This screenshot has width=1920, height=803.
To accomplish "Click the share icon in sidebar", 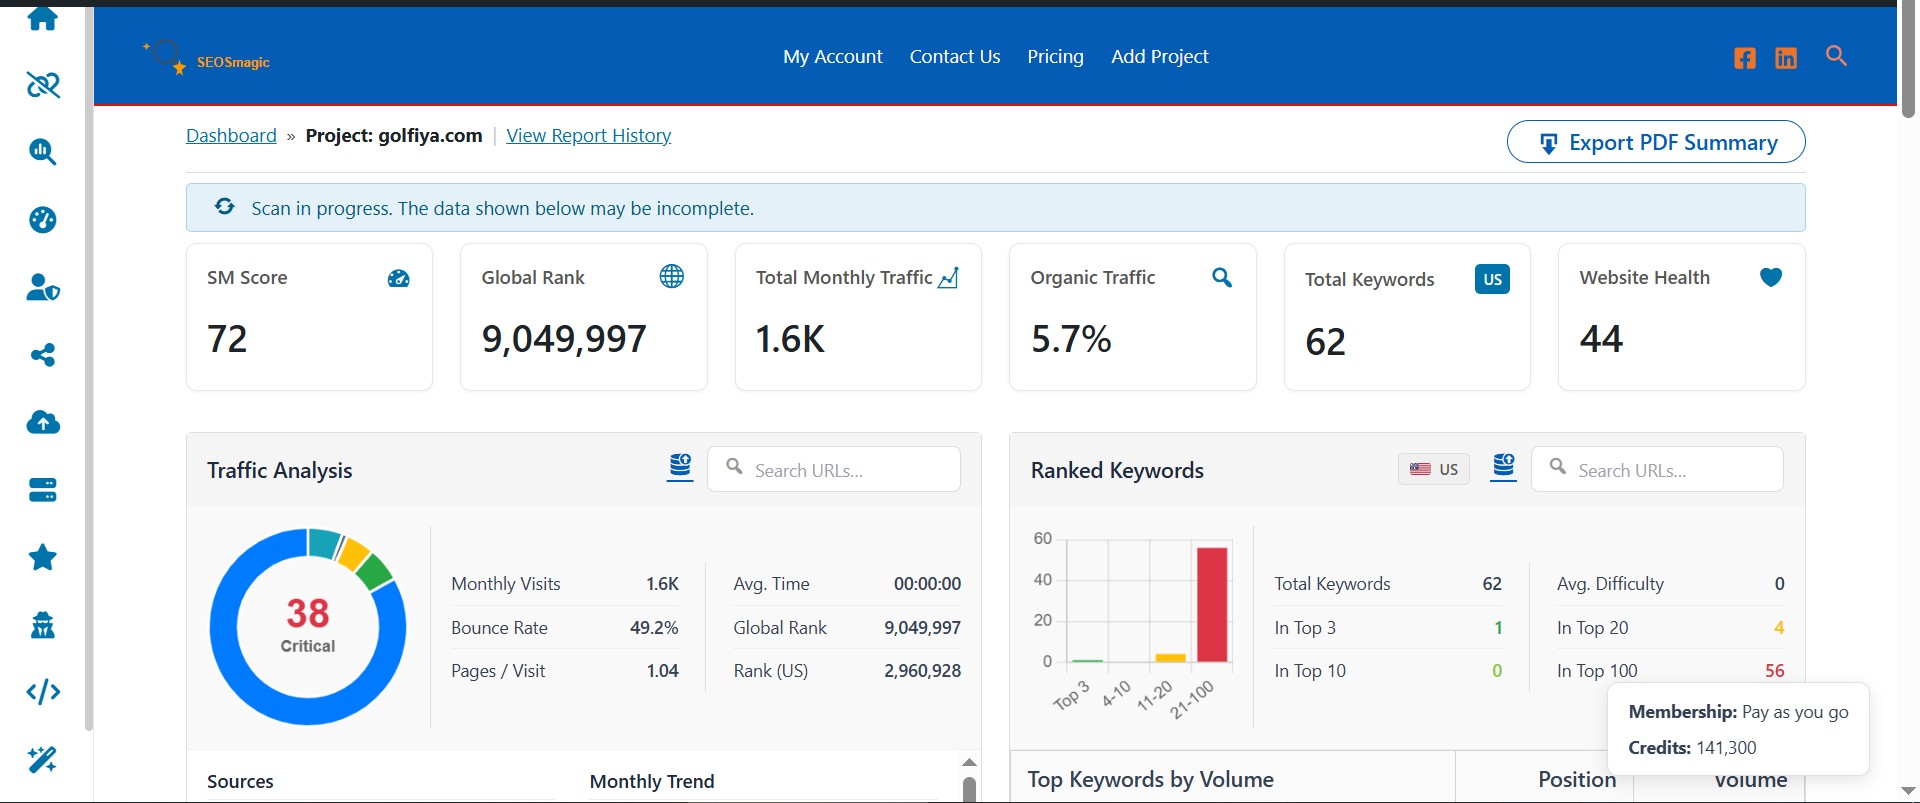I will (x=43, y=355).
